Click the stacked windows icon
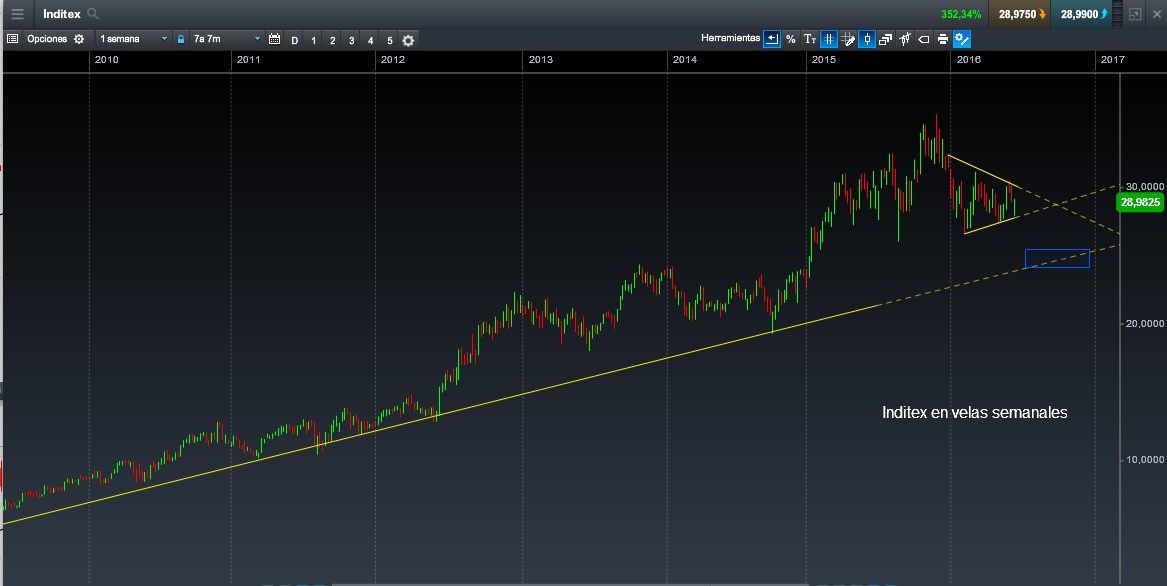1167x586 pixels. pos(886,39)
